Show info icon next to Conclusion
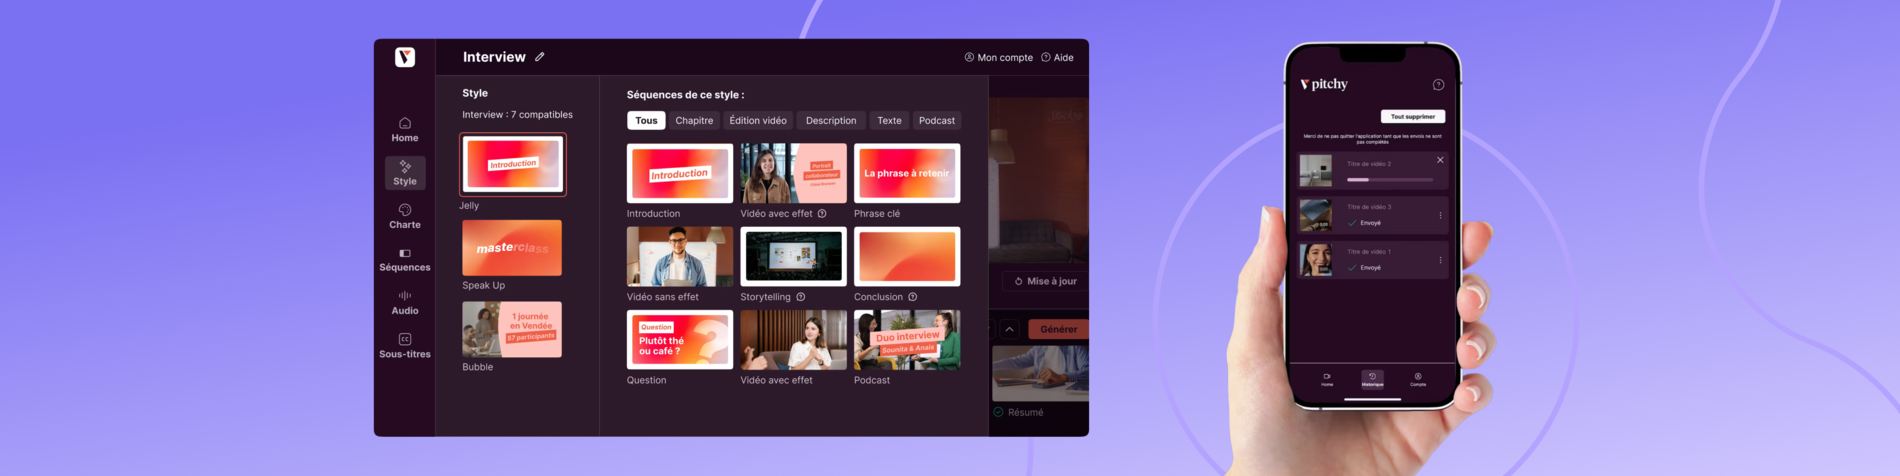The width and height of the screenshot is (1900, 476). 912,297
